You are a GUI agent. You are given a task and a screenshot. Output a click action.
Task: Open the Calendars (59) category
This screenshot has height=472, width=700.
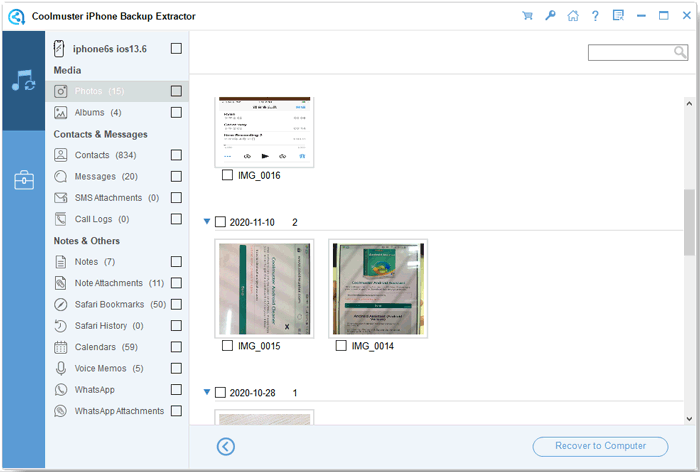[106, 347]
